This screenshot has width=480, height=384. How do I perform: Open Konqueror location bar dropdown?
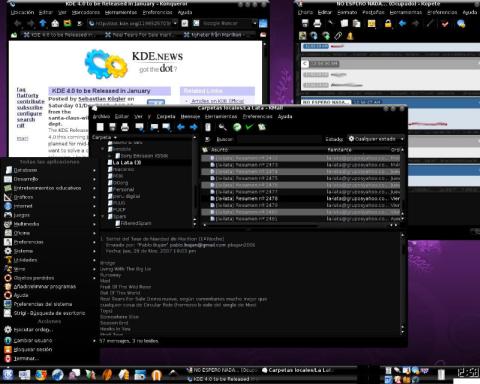[x=175, y=23]
